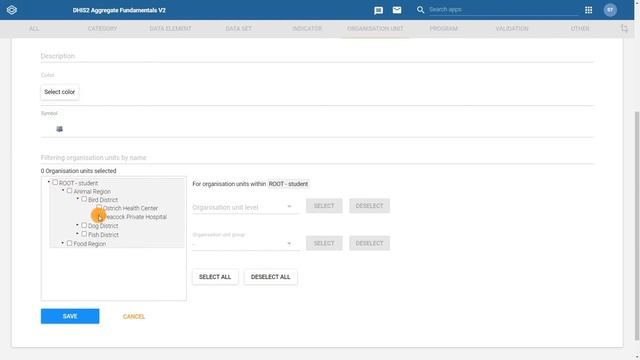This screenshot has width=640, height=360.
Task: Open the Organisation unit group dropdown
Action: coord(245,243)
